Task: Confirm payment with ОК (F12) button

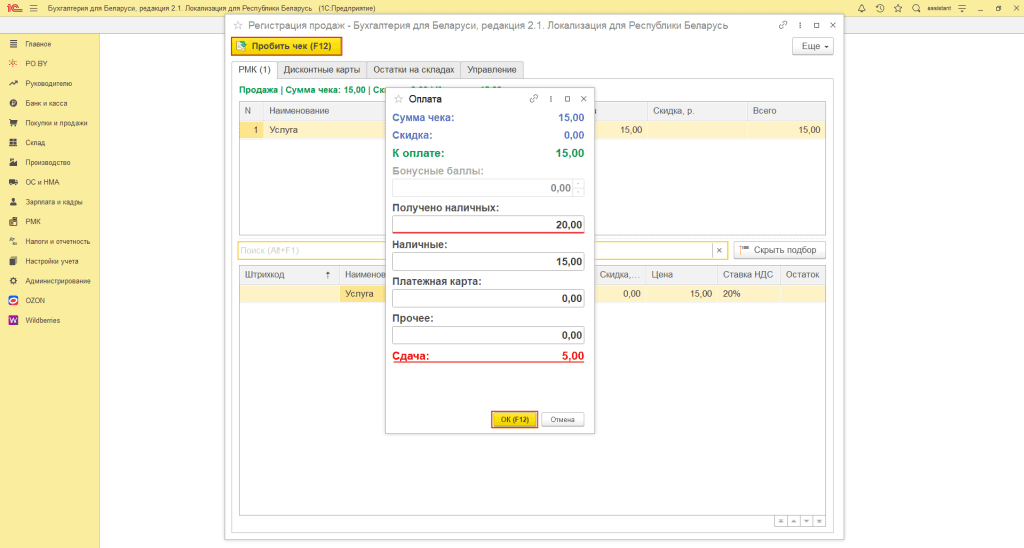Action: tap(515, 419)
